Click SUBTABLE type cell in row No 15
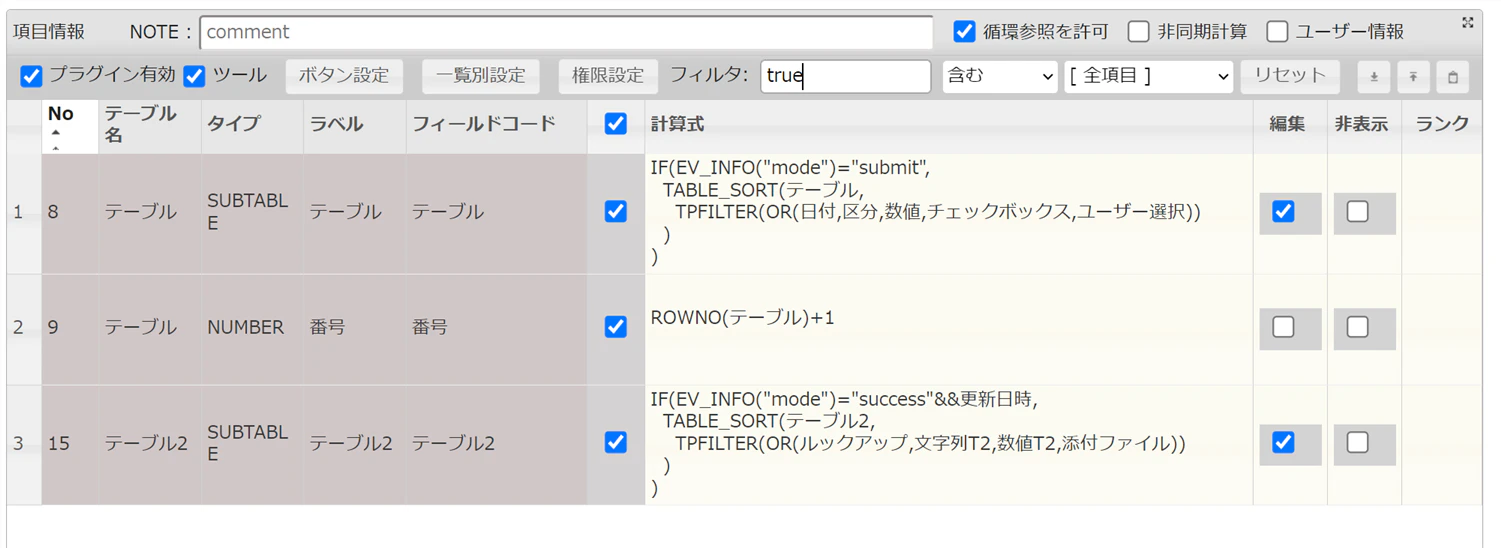The image size is (1501, 548). coord(252,445)
